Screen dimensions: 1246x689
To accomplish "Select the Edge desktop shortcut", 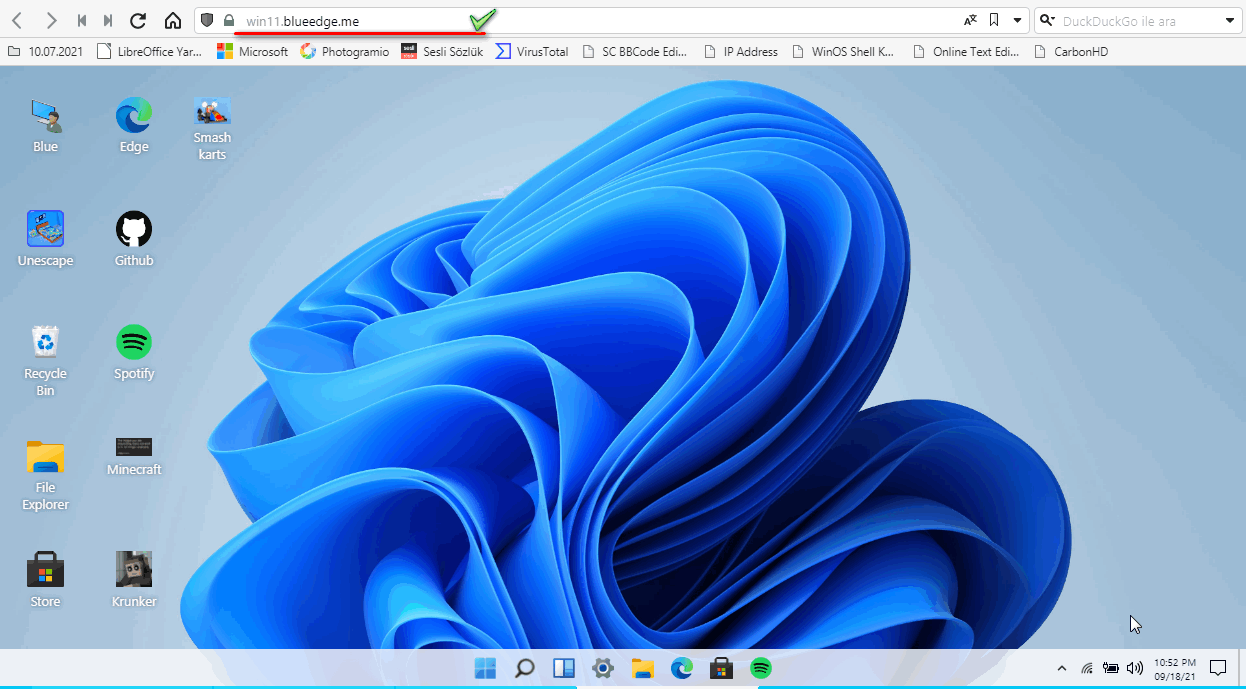I will click(x=134, y=125).
